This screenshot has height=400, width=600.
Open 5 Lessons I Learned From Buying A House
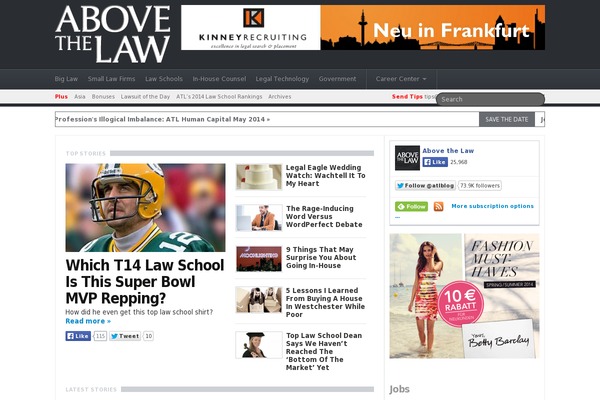[325, 302]
